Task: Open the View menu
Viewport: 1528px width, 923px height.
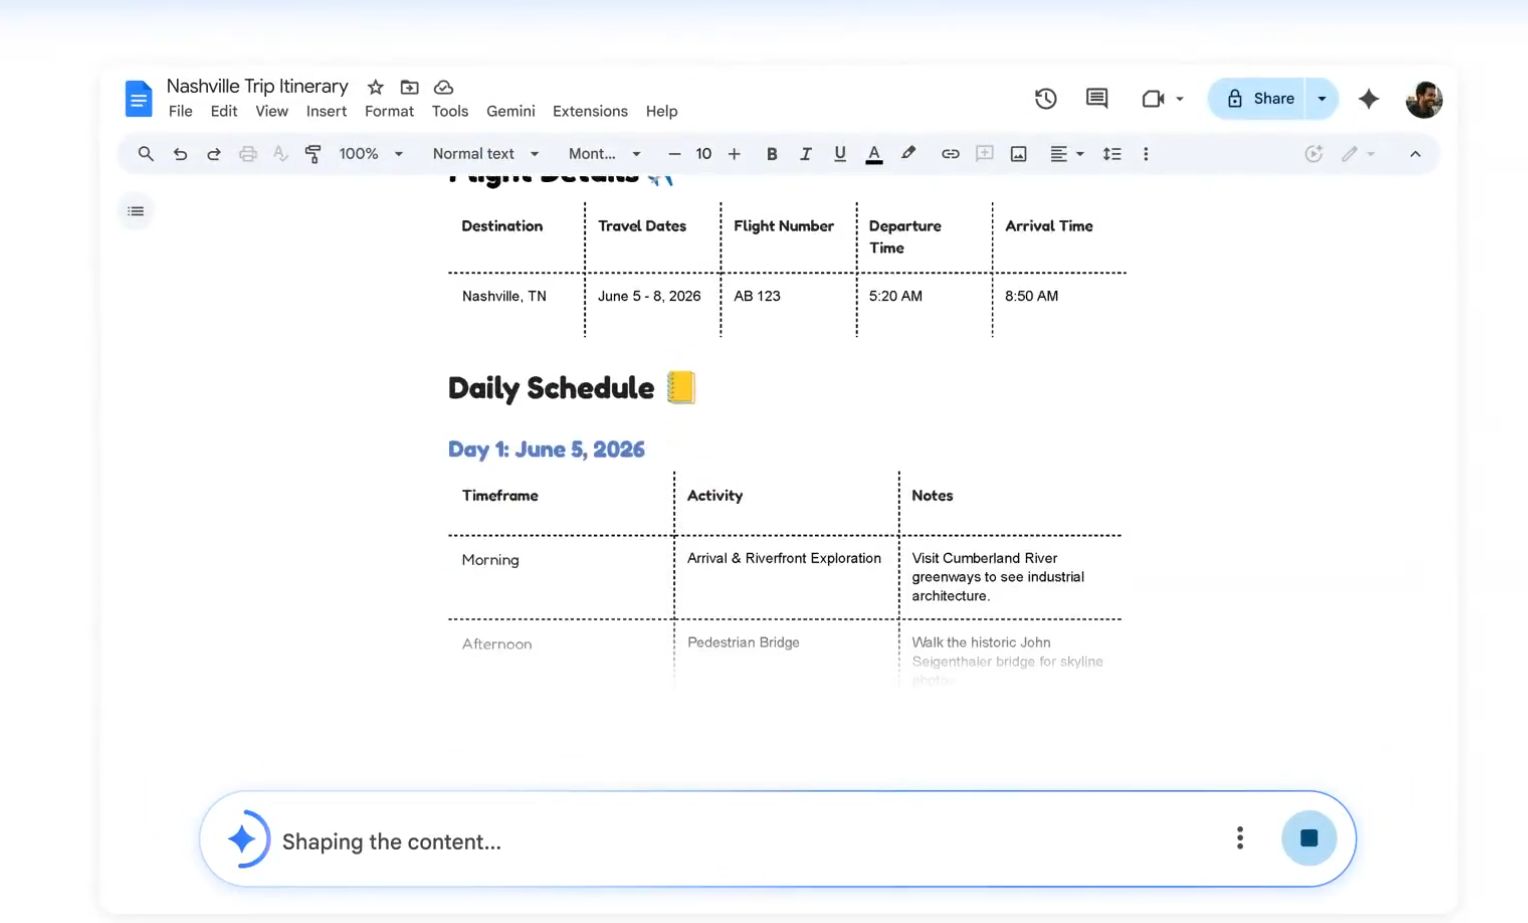Action: click(272, 111)
